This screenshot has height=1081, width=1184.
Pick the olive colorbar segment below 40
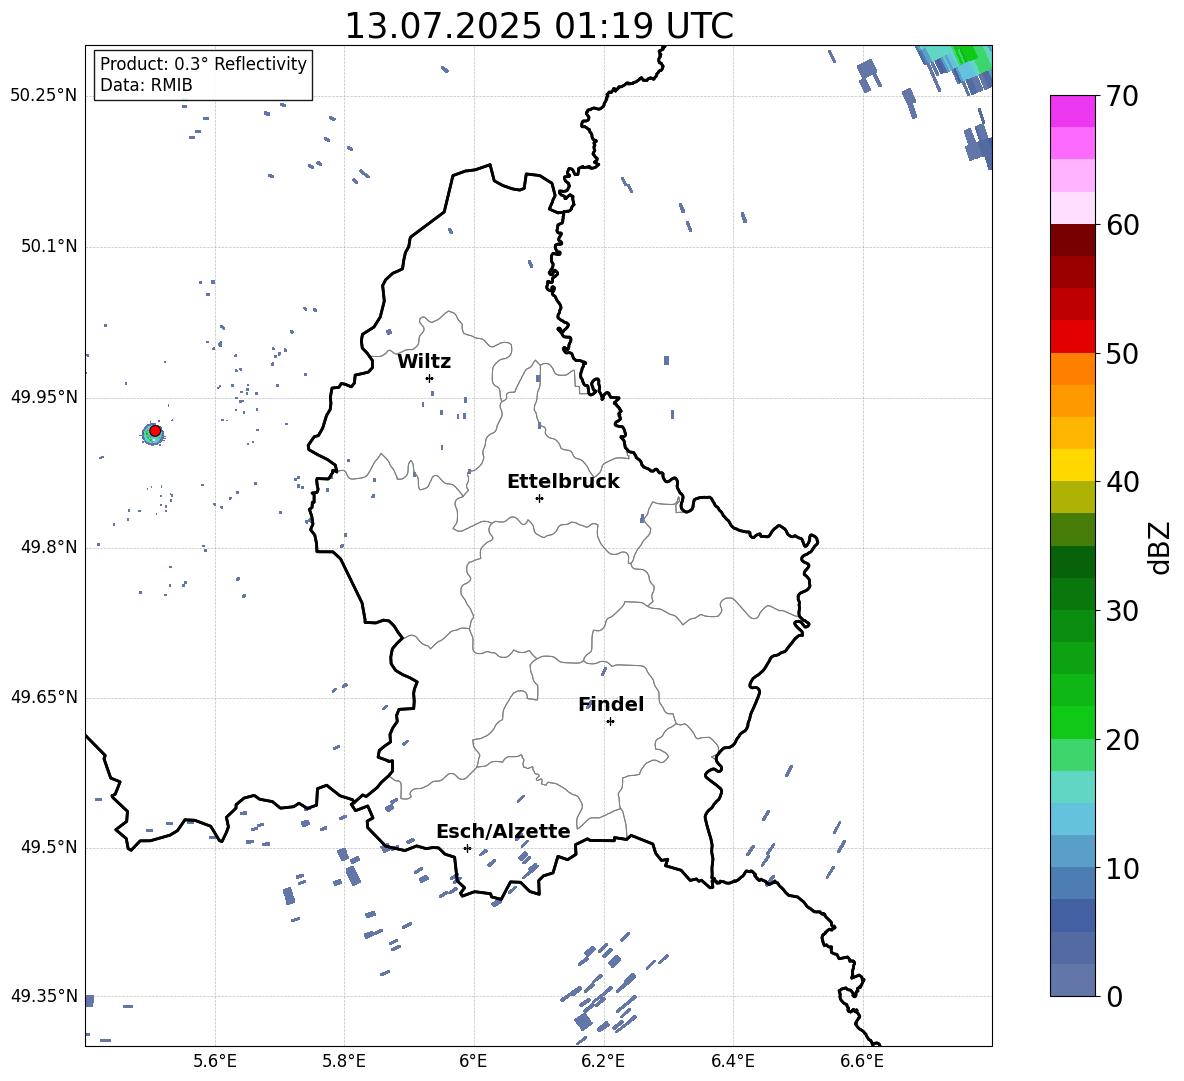point(1073,497)
